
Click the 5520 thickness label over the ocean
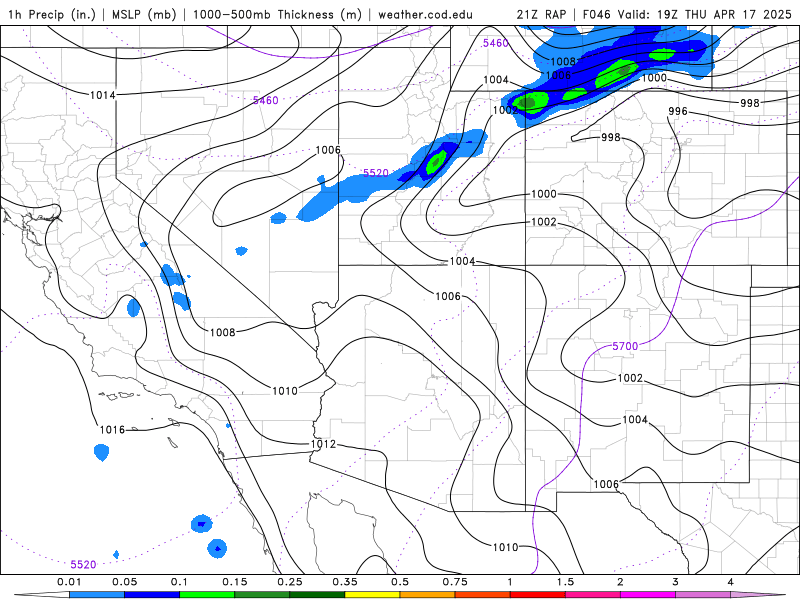[83, 564]
